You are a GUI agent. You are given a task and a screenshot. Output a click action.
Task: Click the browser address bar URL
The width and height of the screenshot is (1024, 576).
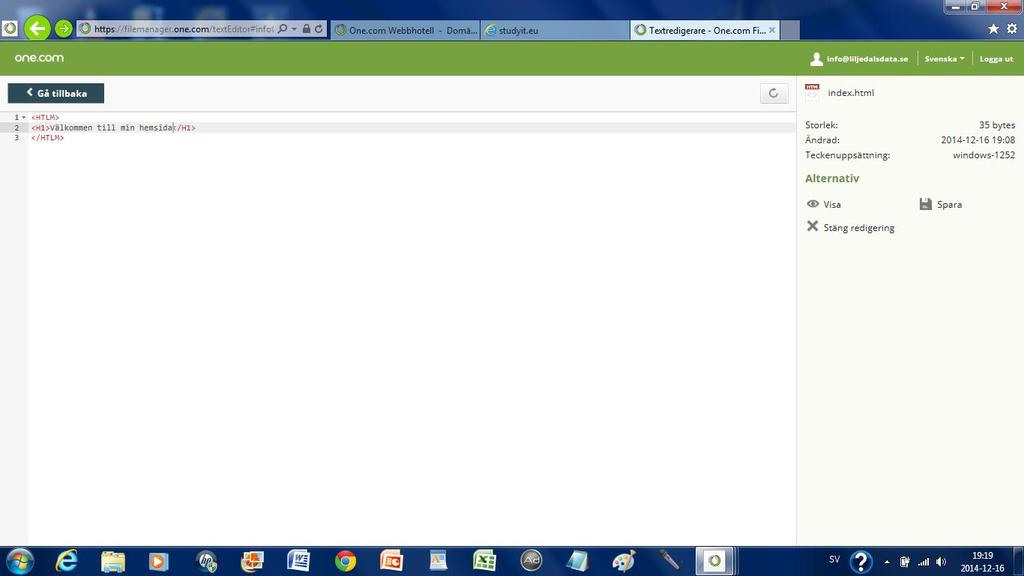183,29
